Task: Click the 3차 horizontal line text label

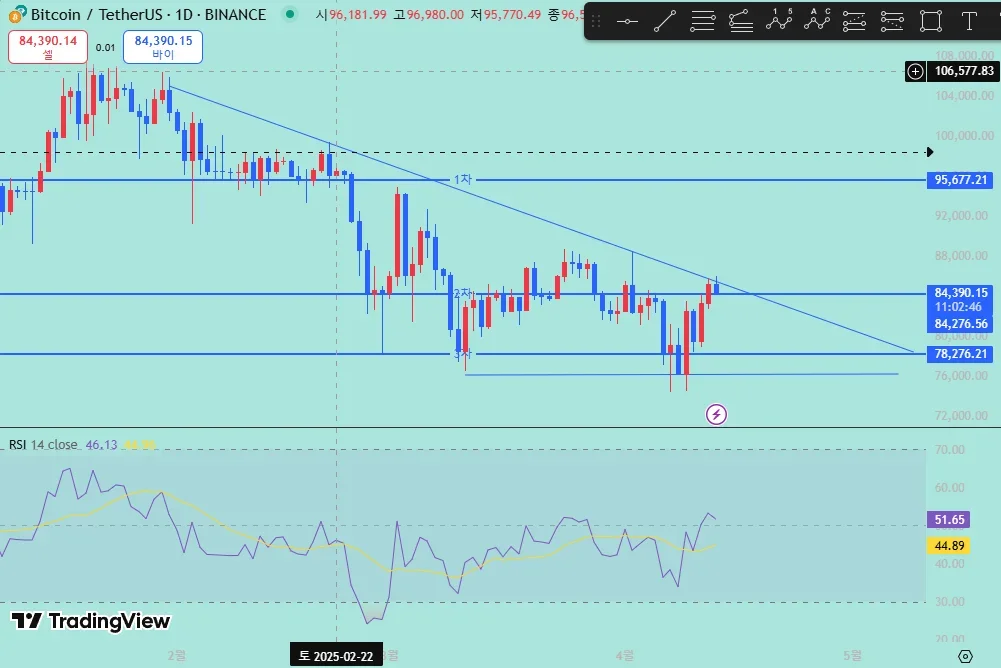Action: click(x=463, y=354)
